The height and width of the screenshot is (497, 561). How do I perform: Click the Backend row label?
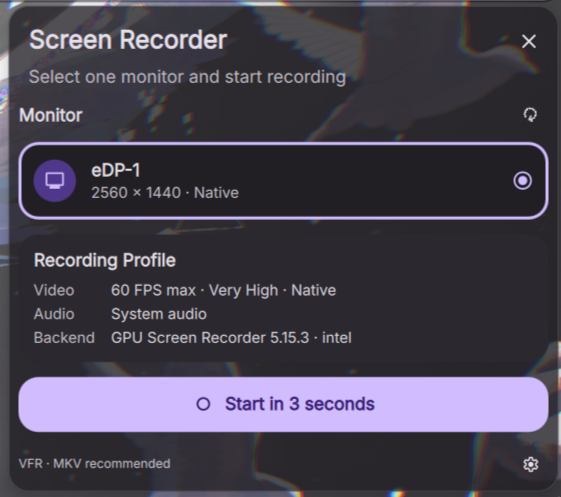pos(64,338)
